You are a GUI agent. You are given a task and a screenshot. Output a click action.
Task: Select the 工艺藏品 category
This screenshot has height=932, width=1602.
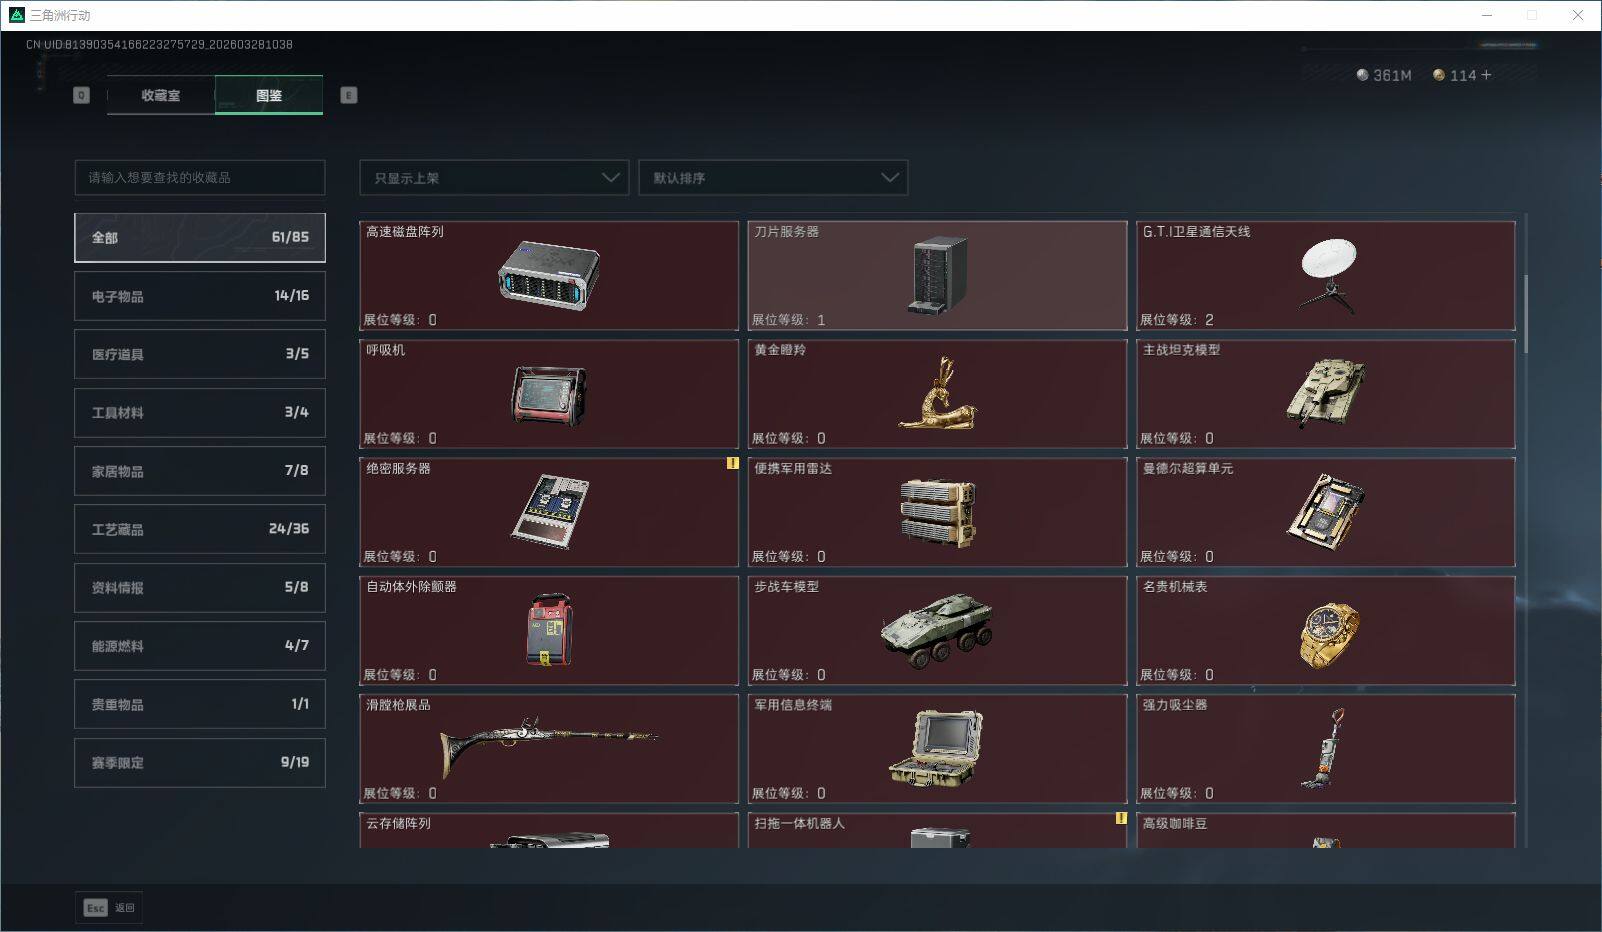(199, 529)
